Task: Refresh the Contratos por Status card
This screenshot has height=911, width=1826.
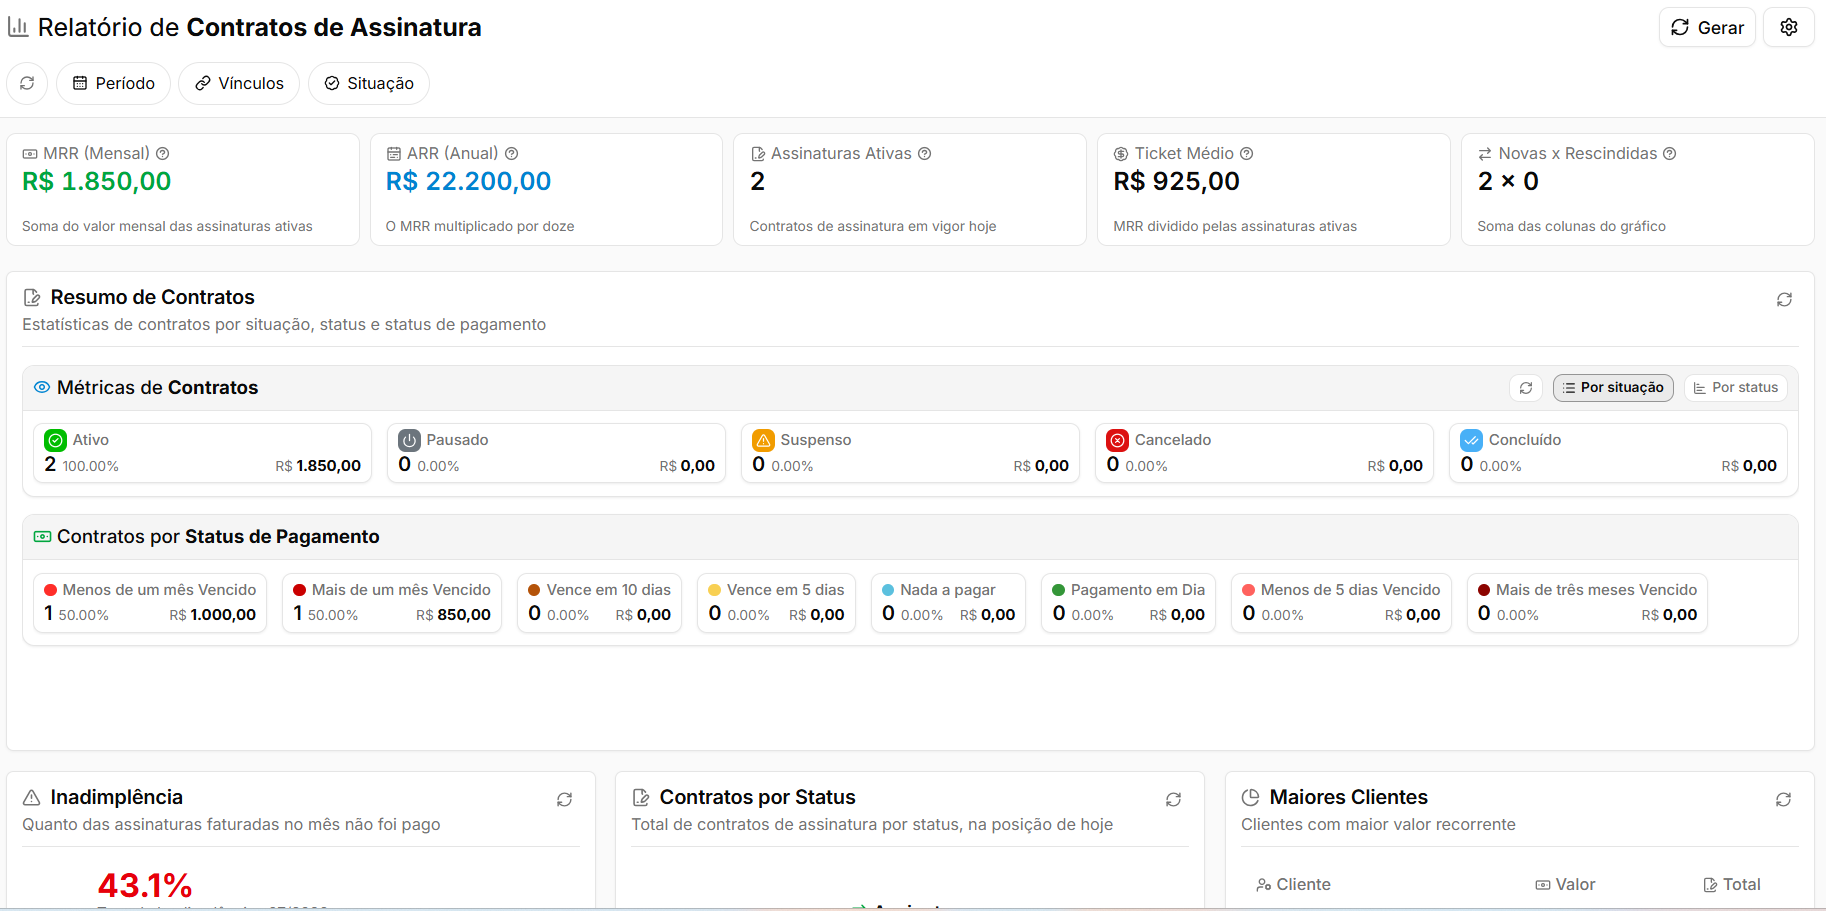Action: [x=1173, y=799]
